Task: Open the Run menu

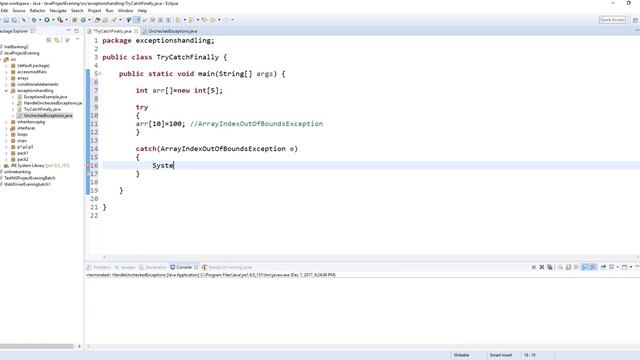Action: (x=109, y=11)
